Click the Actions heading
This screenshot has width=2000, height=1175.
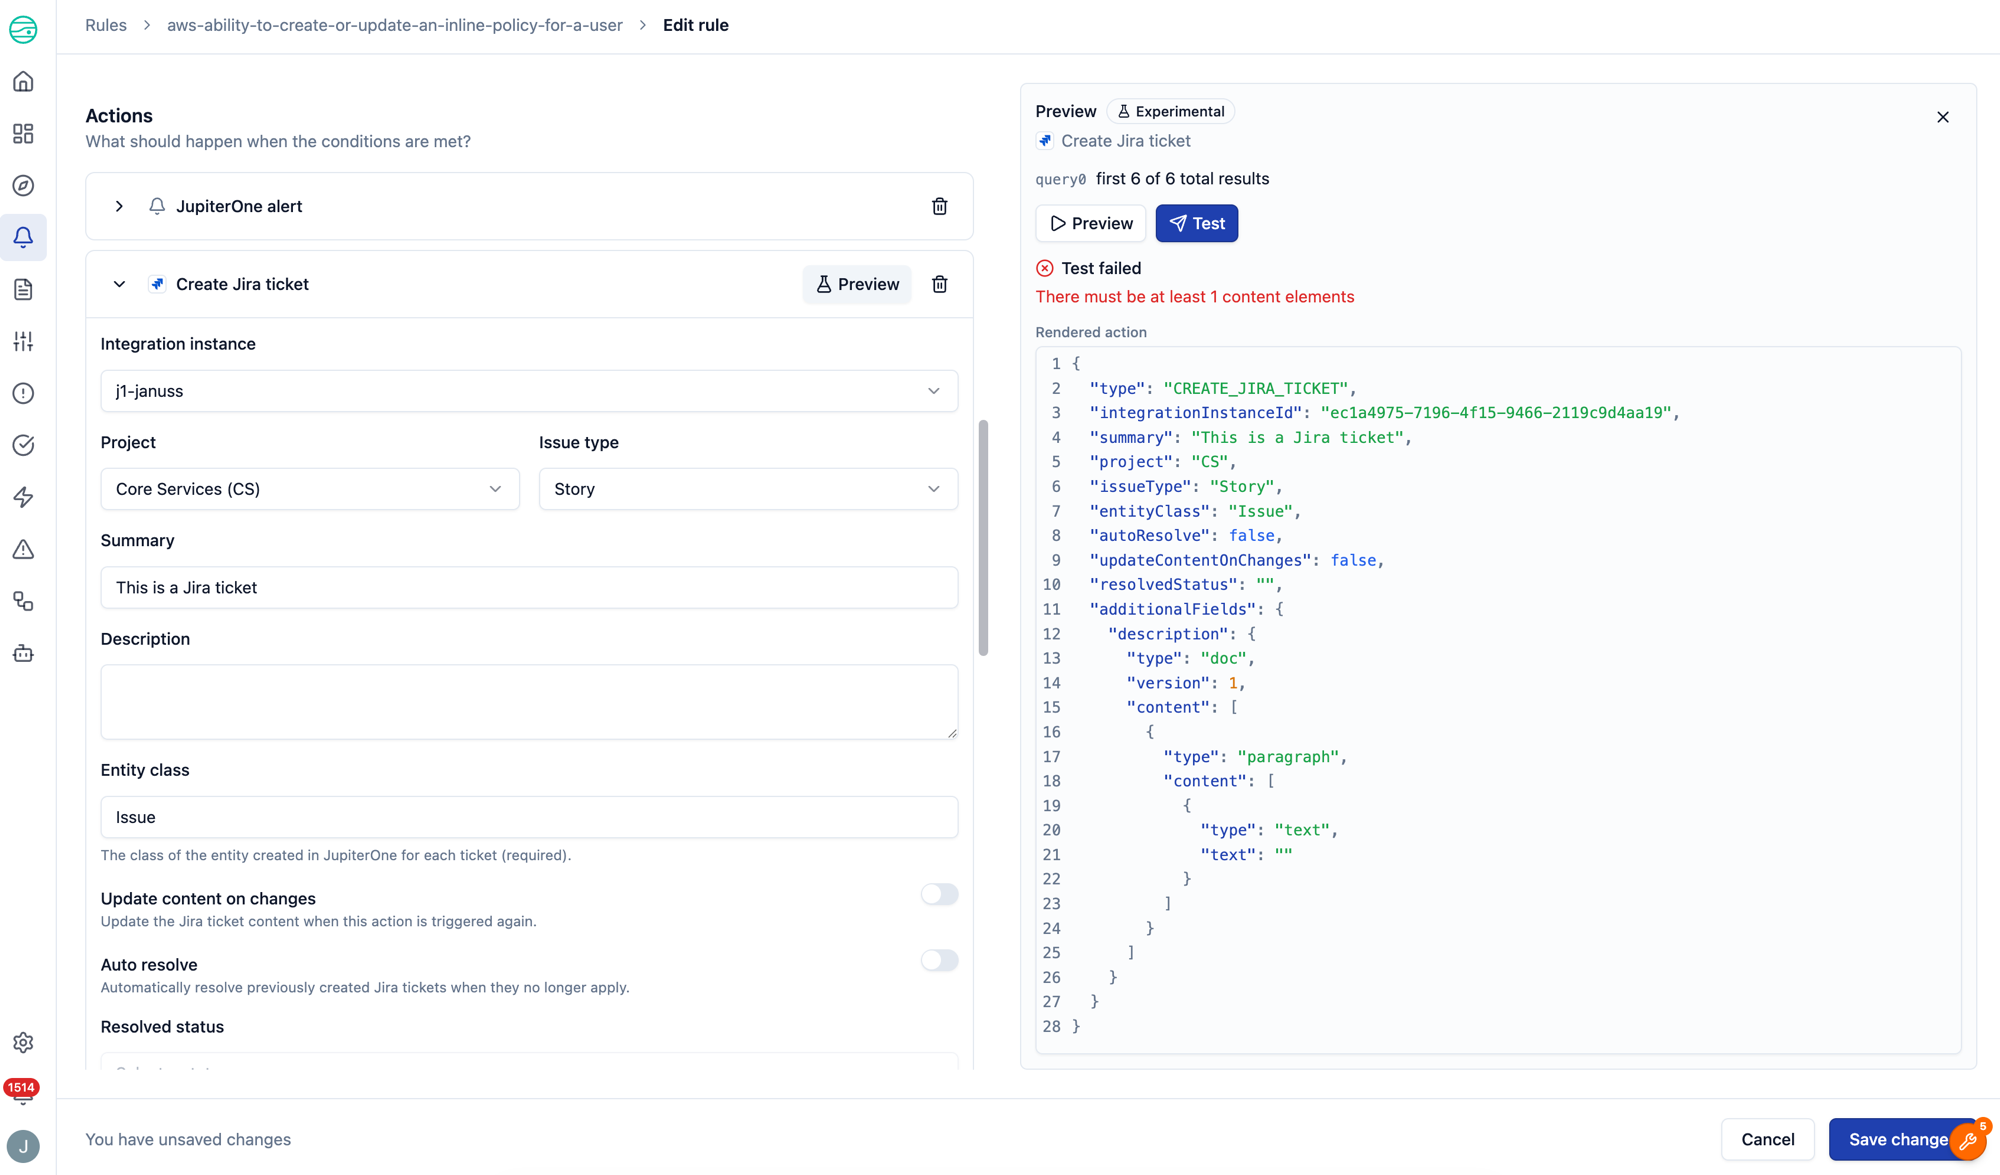(x=119, y=116)
